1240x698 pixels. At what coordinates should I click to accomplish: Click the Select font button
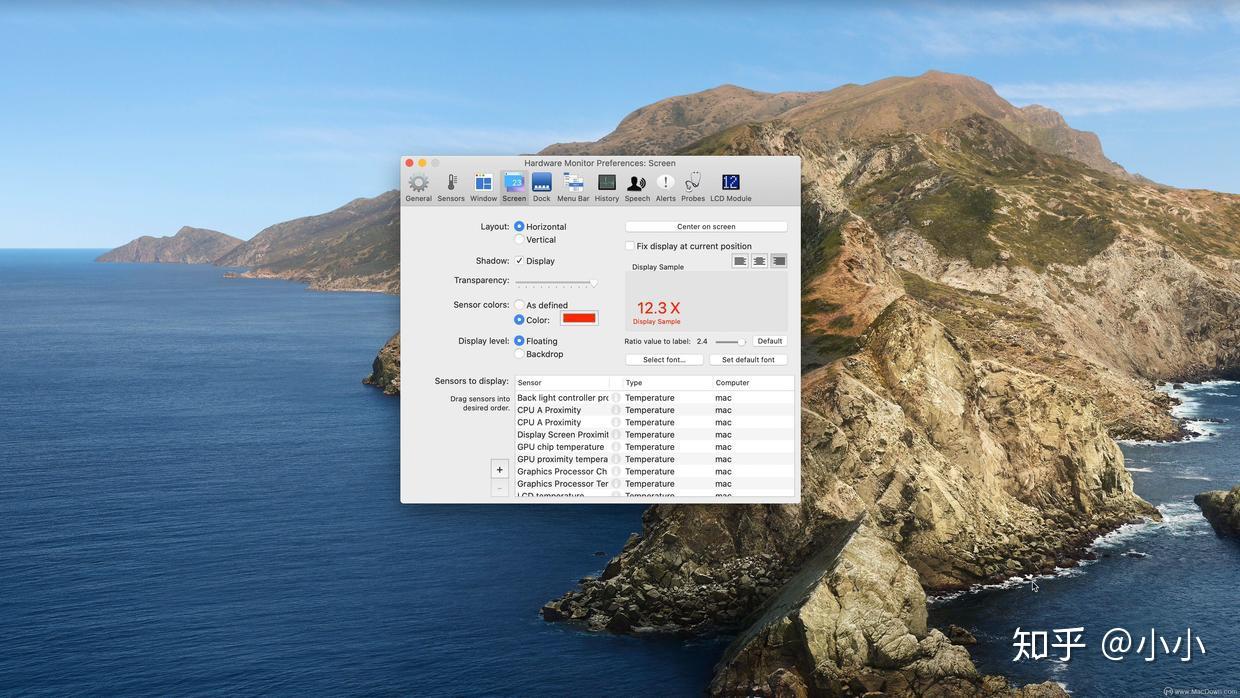point(664,359)
